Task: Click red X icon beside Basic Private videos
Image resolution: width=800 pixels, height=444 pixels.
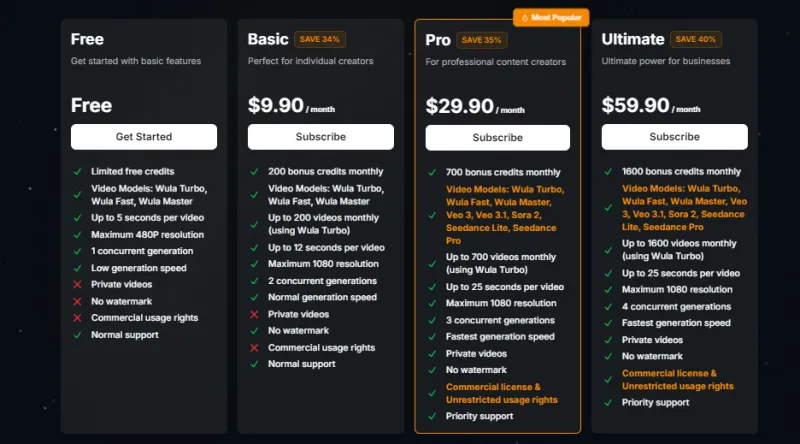Action: [255, 314]
